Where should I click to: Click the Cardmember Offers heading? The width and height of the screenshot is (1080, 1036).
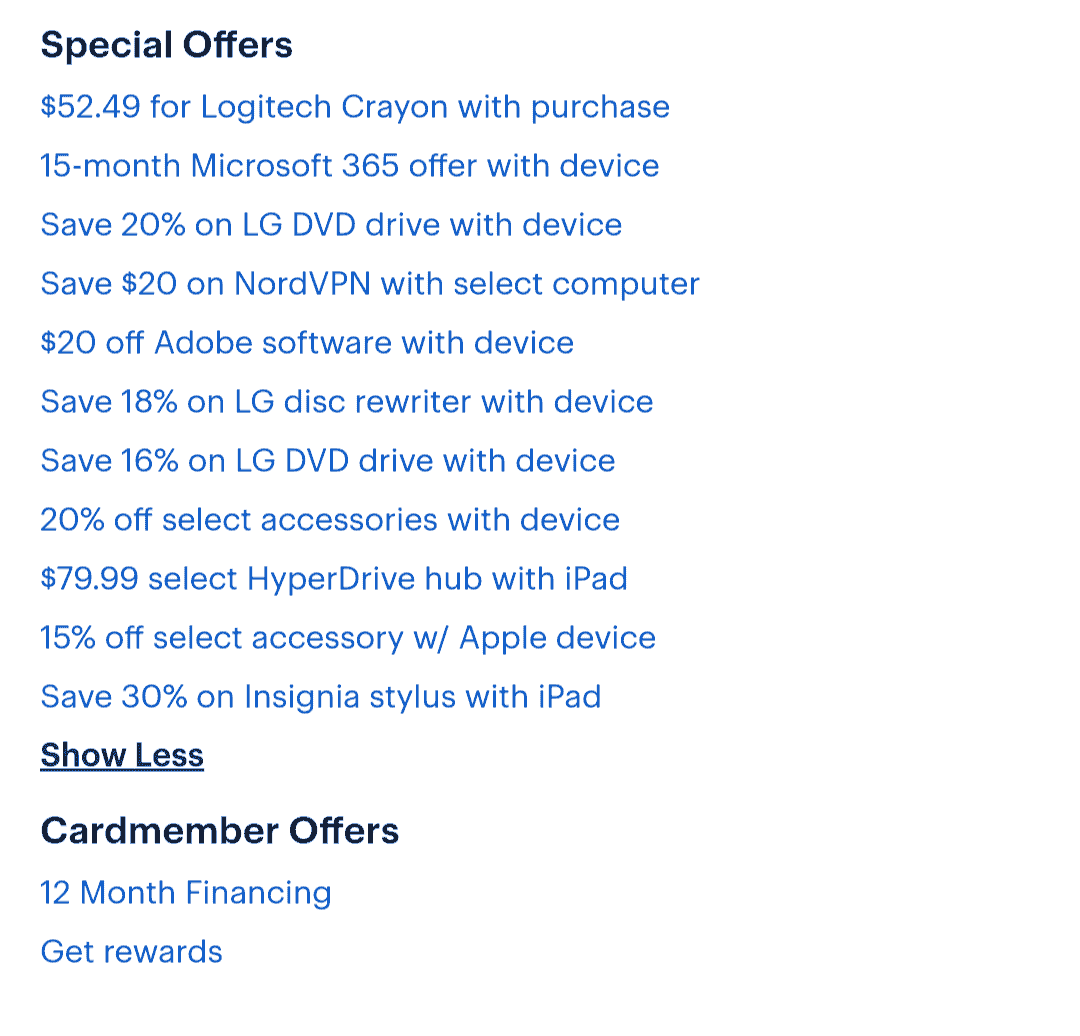(x=220, y=831)
